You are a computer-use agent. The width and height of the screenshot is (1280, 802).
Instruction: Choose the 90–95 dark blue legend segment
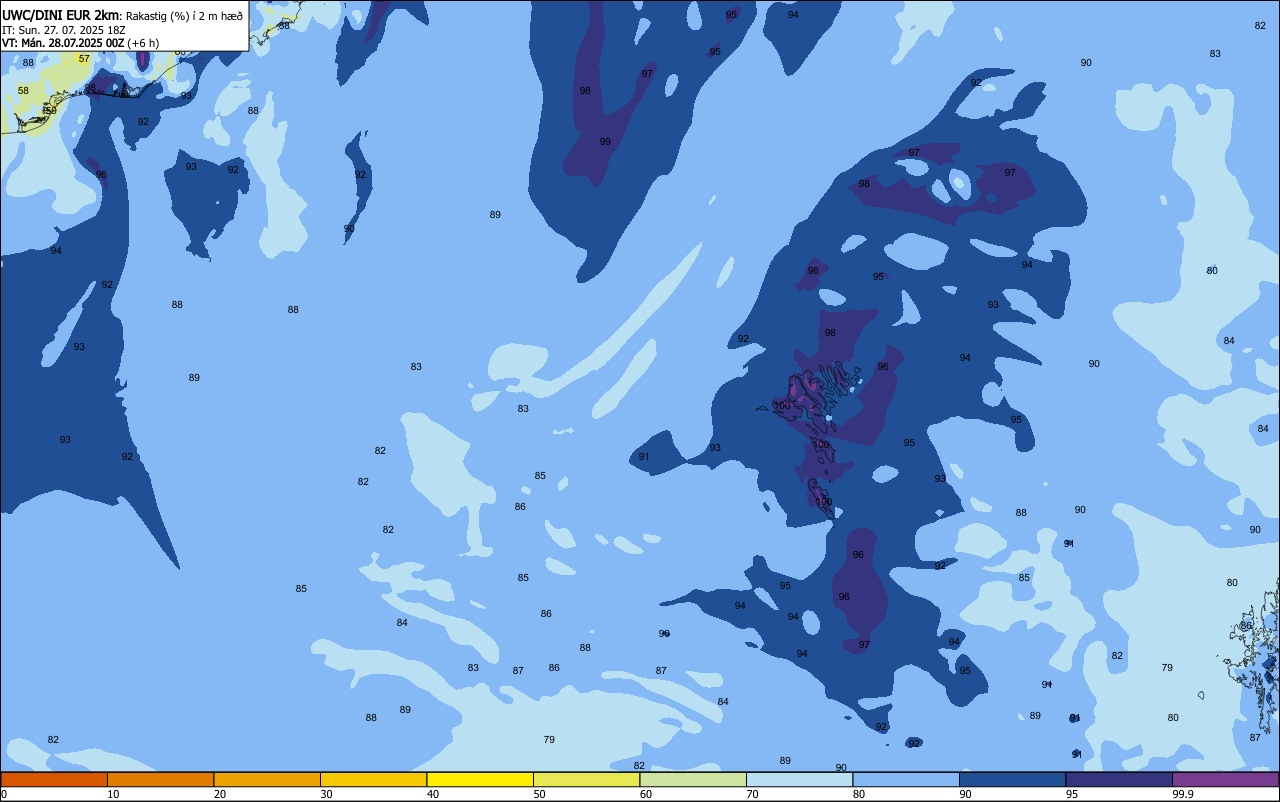[1012, 779]
